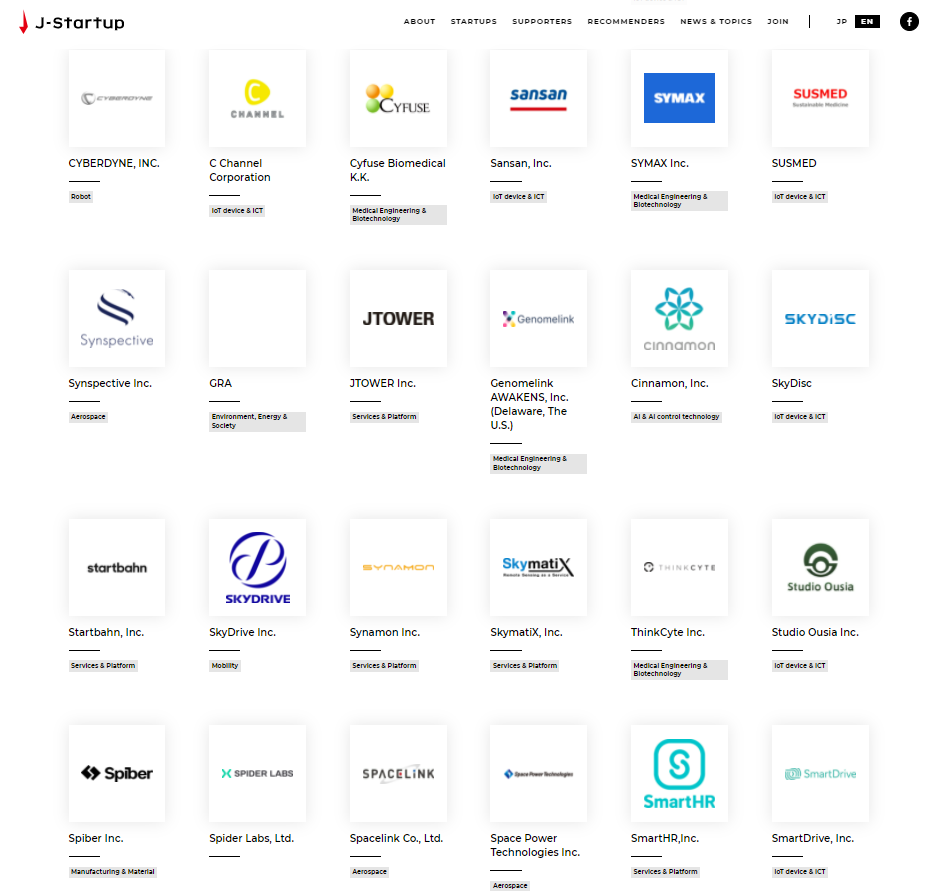Open CYBERDYNE, INC. company name link

coord(114,163)
